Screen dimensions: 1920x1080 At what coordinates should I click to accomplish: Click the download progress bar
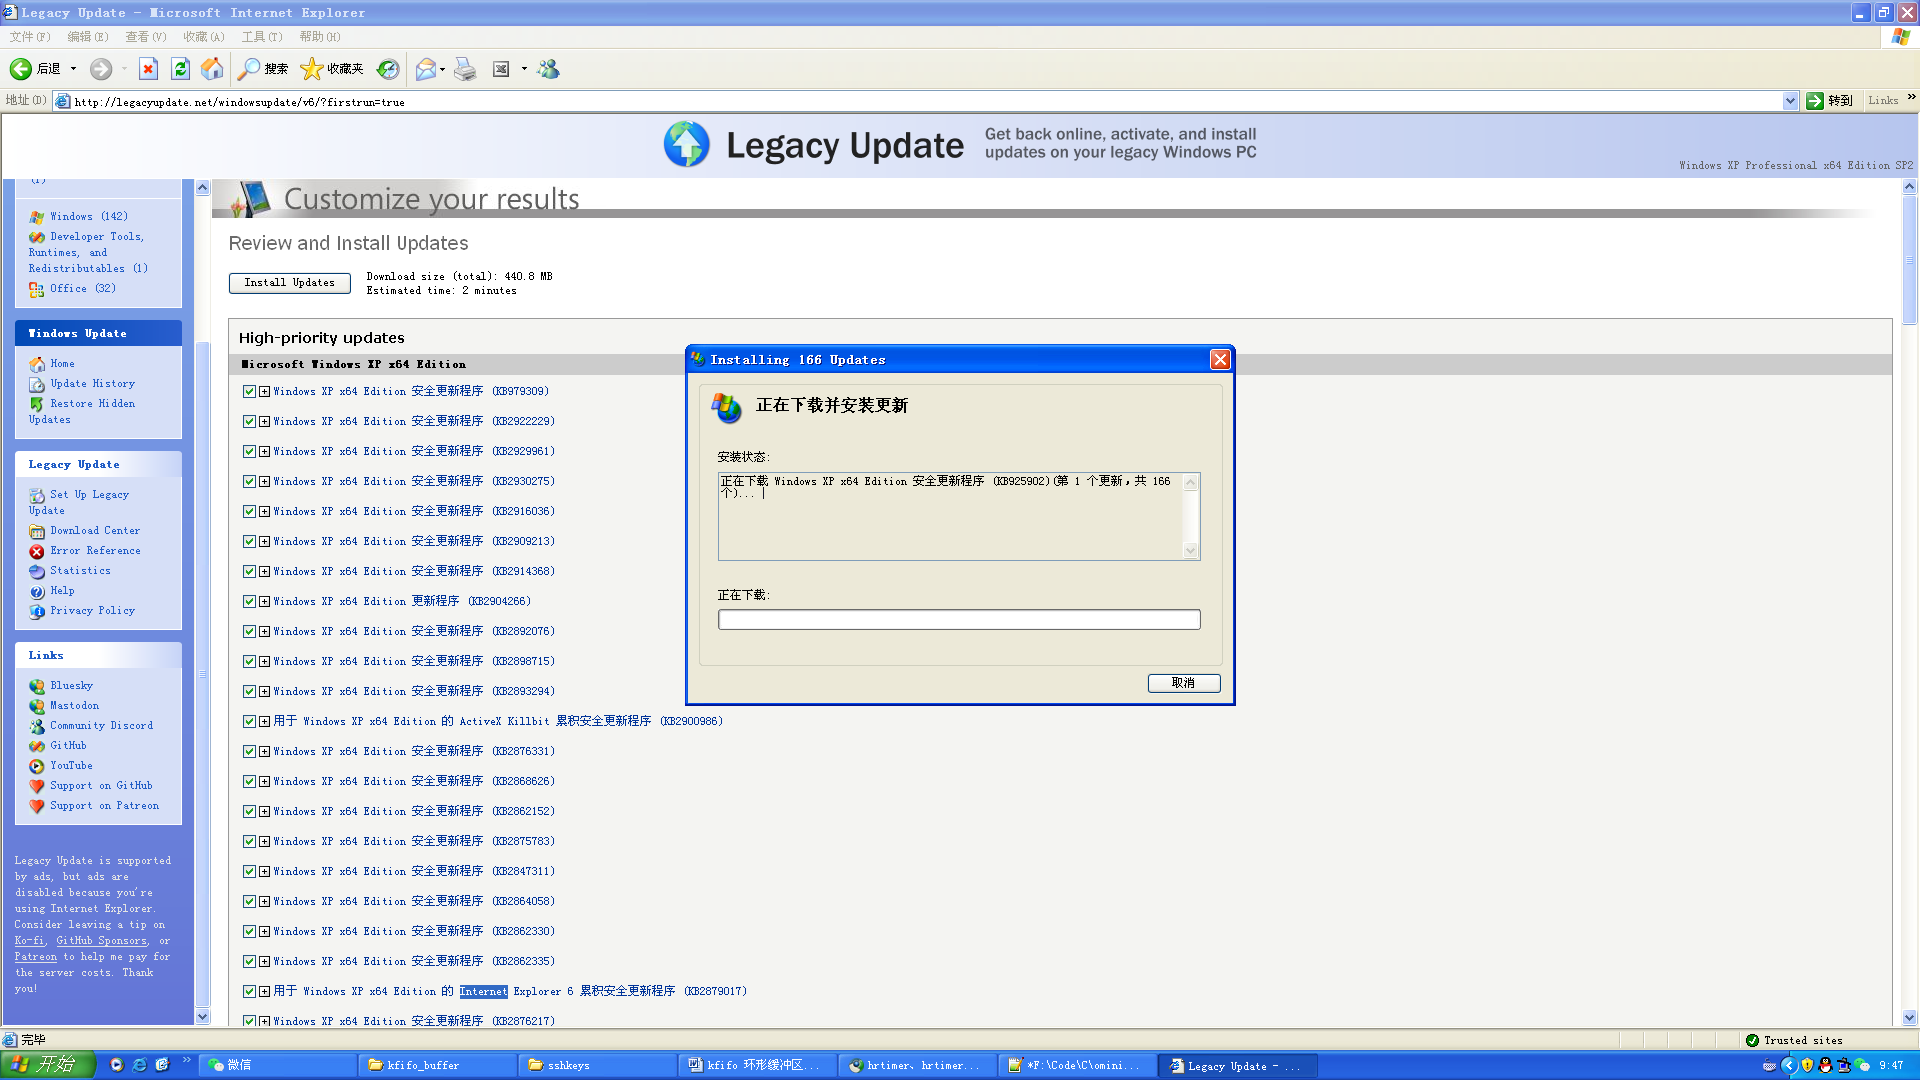pyautogui.click(x=958, y=620)
